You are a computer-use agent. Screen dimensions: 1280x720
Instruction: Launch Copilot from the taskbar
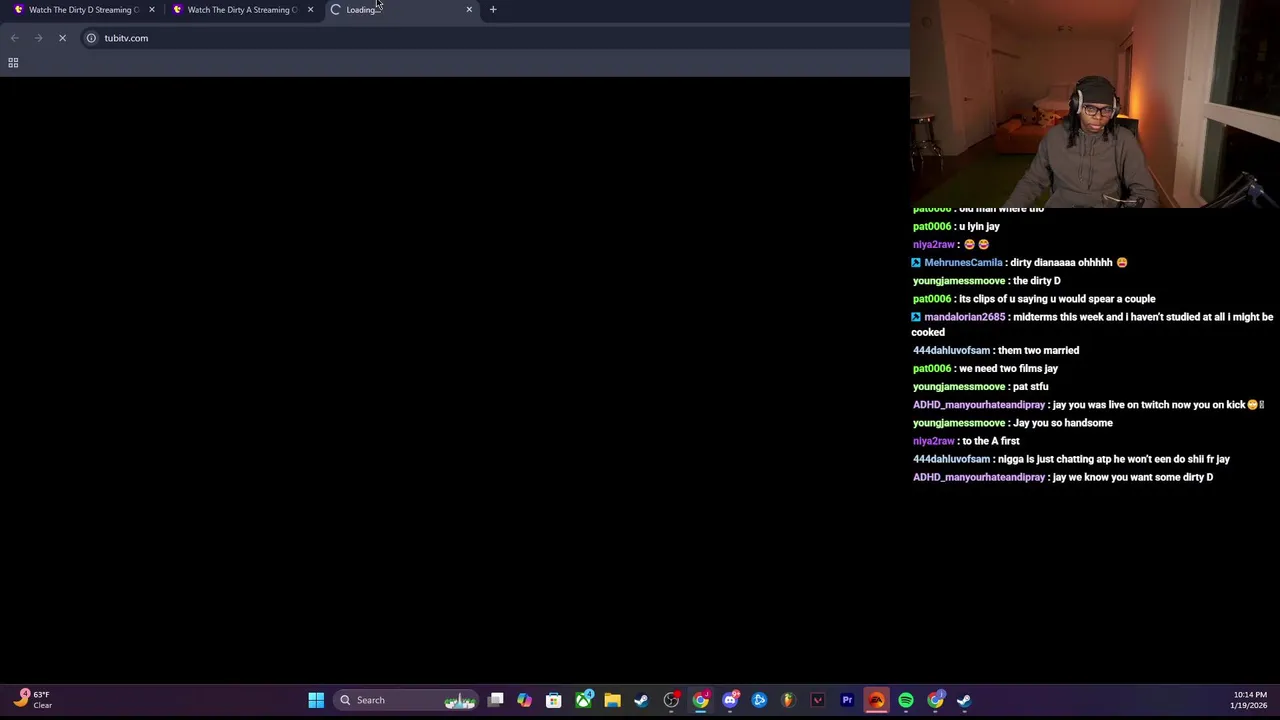[525, 700]
